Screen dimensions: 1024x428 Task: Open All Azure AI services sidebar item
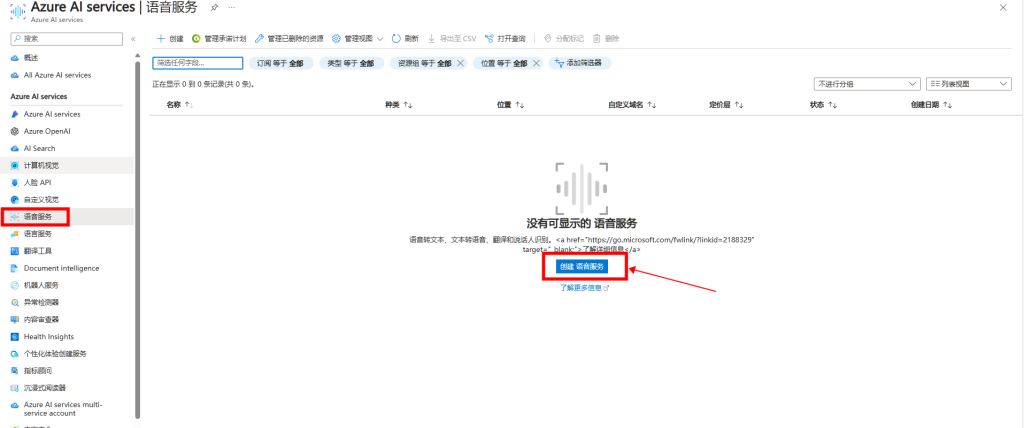57,75
